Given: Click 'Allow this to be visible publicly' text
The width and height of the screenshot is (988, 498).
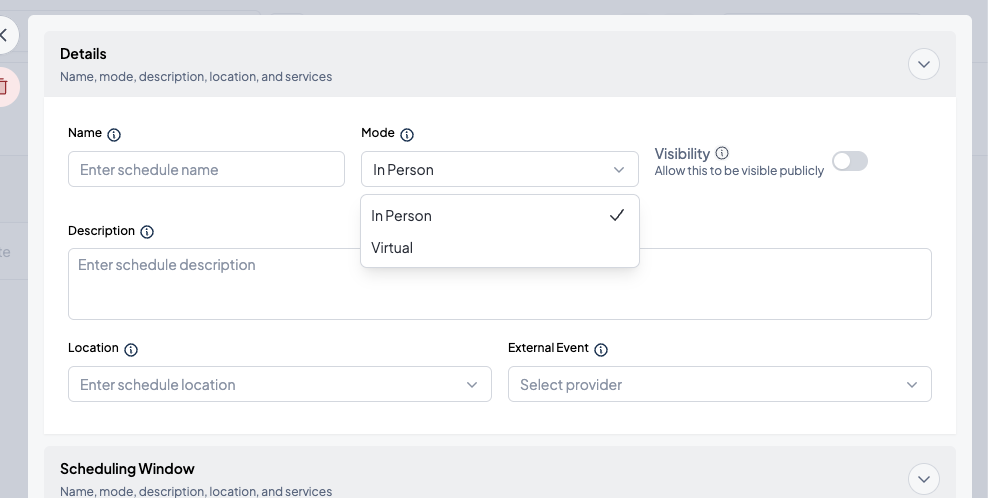Looking at the screenshot, I should 739,171.
